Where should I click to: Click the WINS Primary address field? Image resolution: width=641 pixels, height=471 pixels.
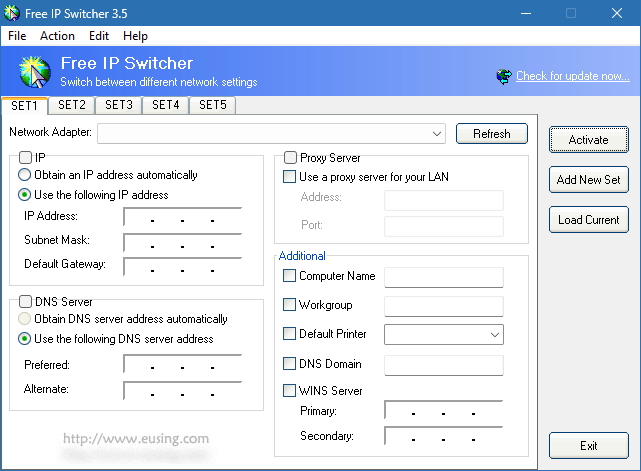[x=444, y=410]
